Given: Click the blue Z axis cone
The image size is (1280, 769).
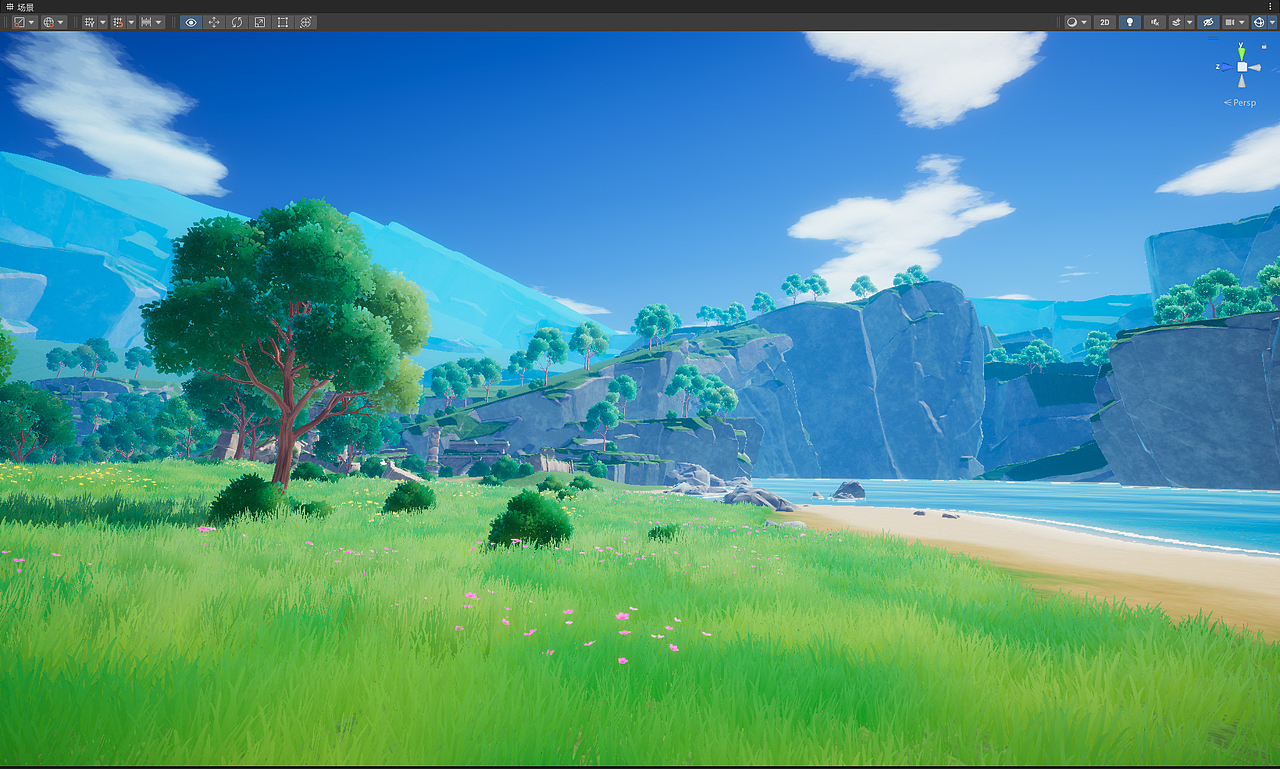Looking at the screenshot, I should pos(1227,67).
